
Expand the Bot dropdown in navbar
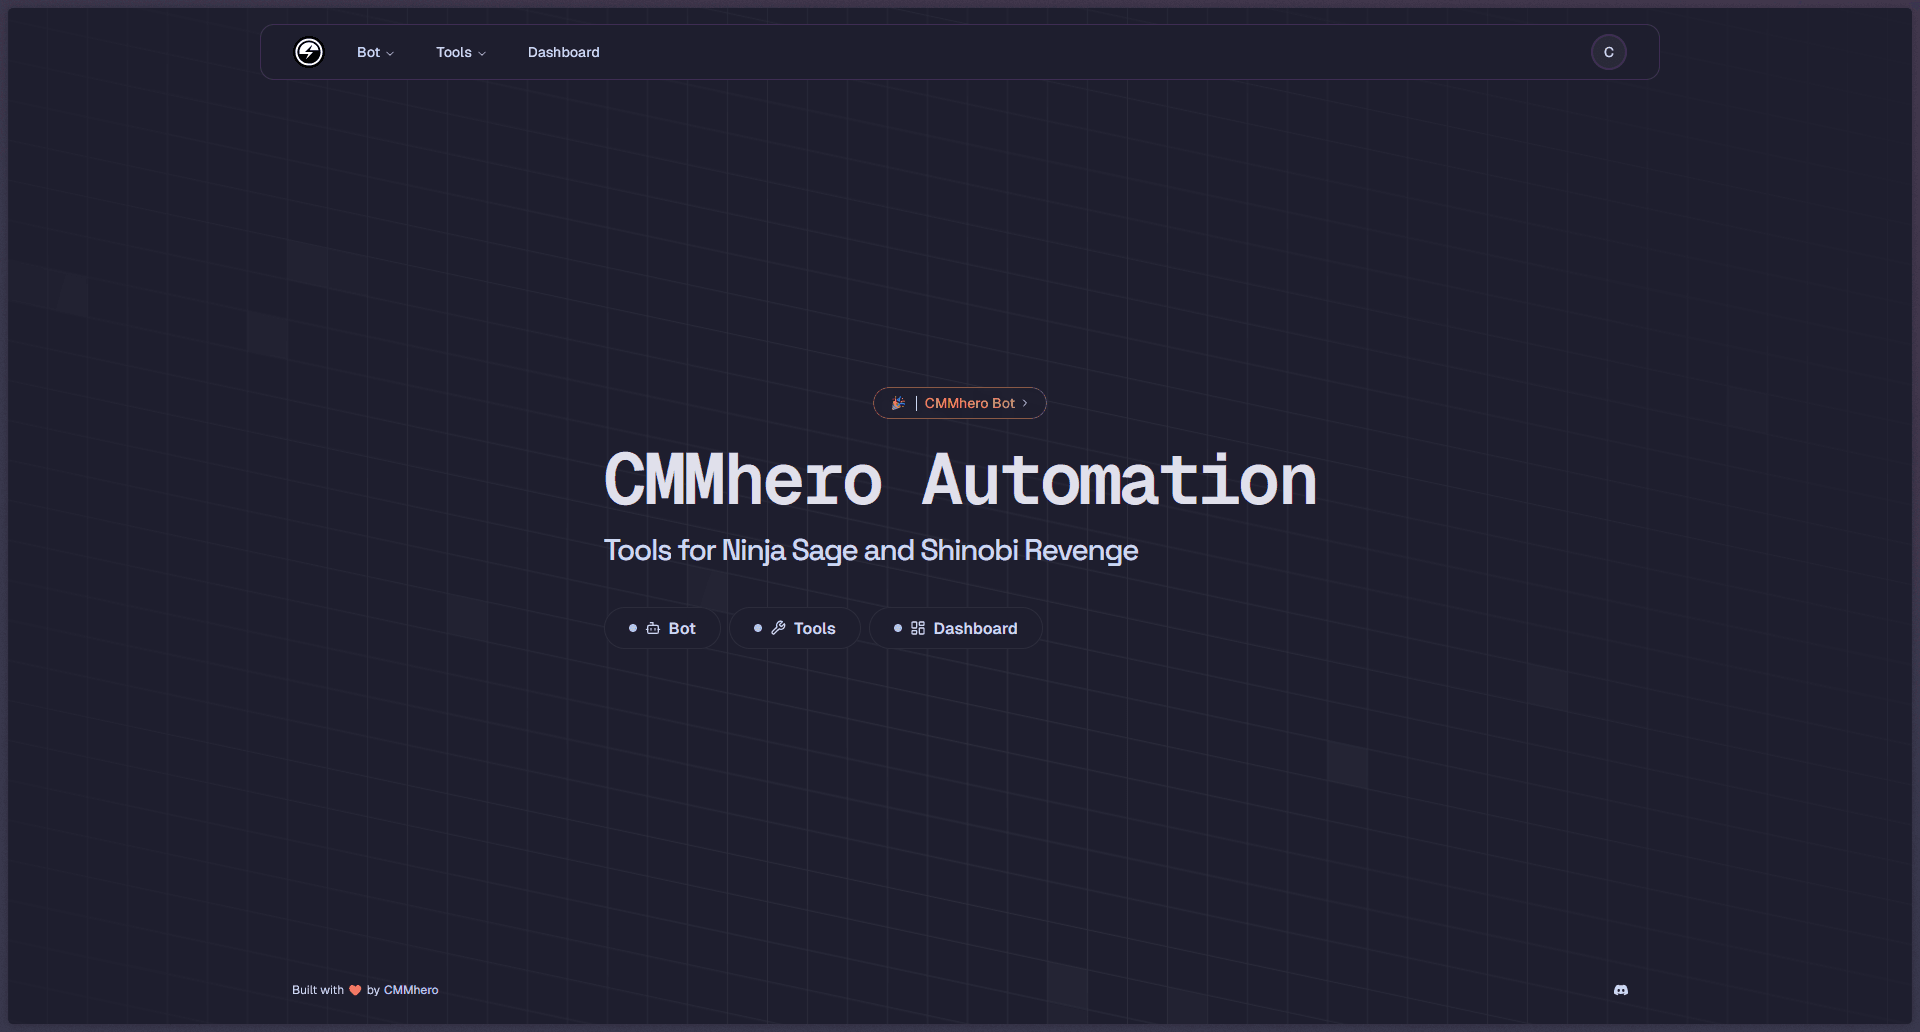point(375,52)
